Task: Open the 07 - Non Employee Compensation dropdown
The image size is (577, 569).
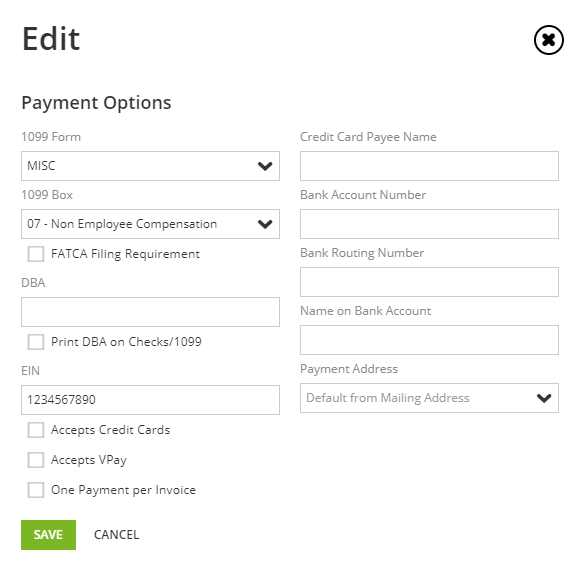Action: 150,224
